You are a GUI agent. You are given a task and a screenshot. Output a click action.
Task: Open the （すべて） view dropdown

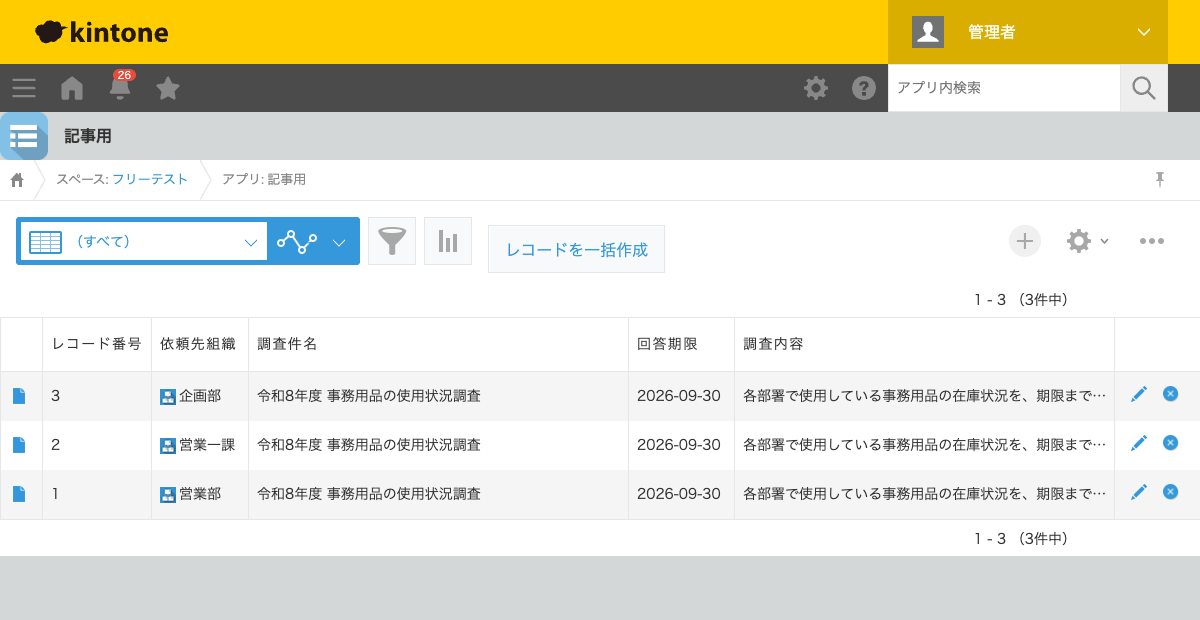click(x=143, y=241)
